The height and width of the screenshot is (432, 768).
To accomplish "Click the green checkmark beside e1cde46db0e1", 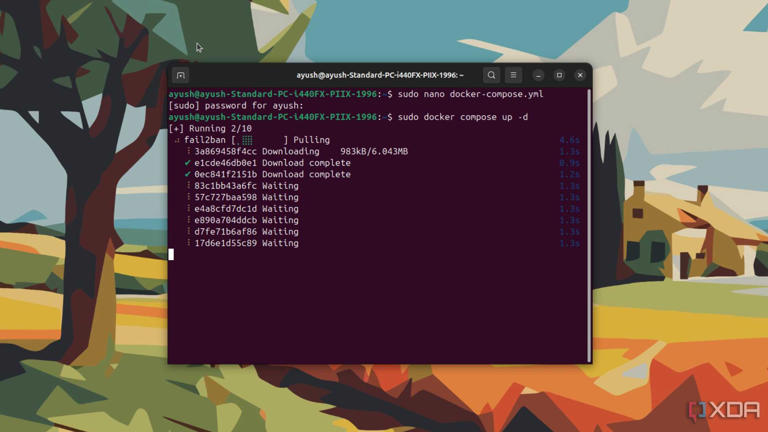I will (x=188, y=163).
